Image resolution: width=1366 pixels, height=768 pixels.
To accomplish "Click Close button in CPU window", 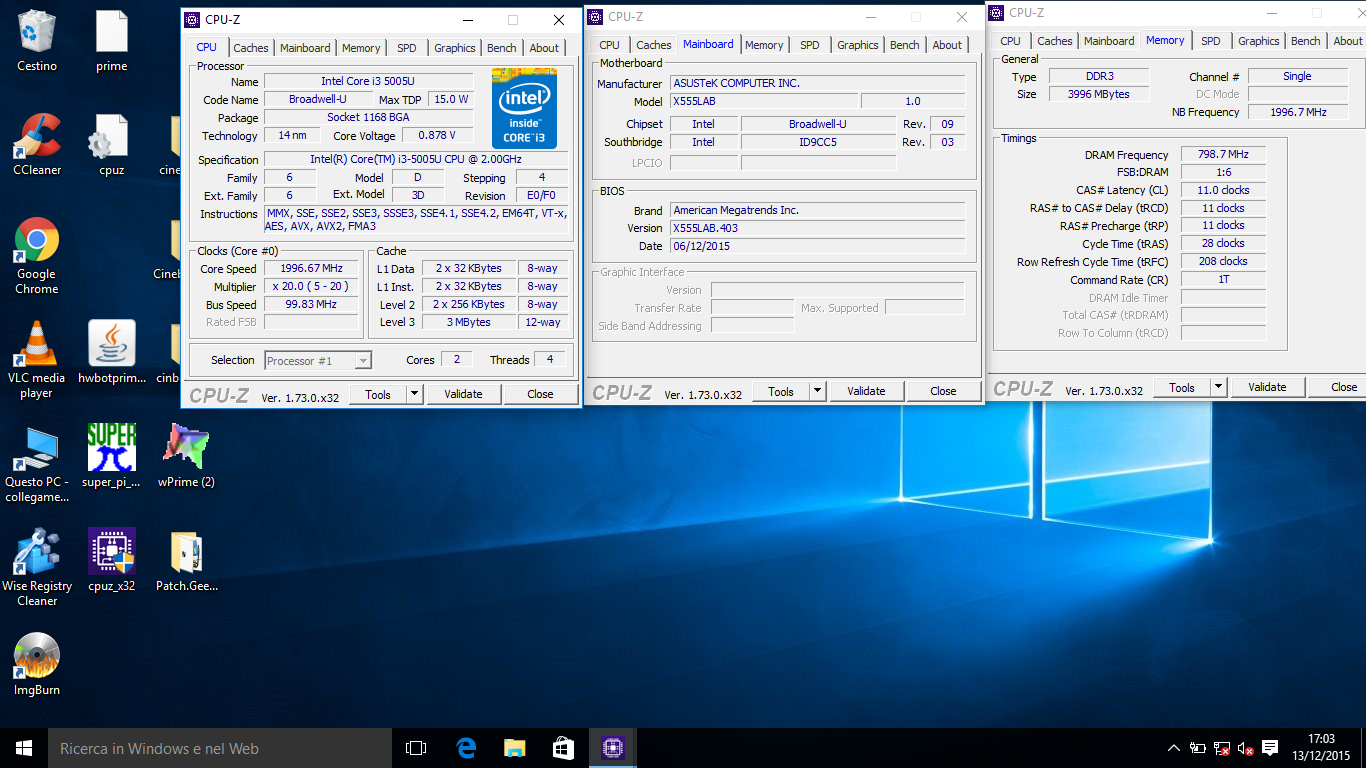I will point(540,394).
